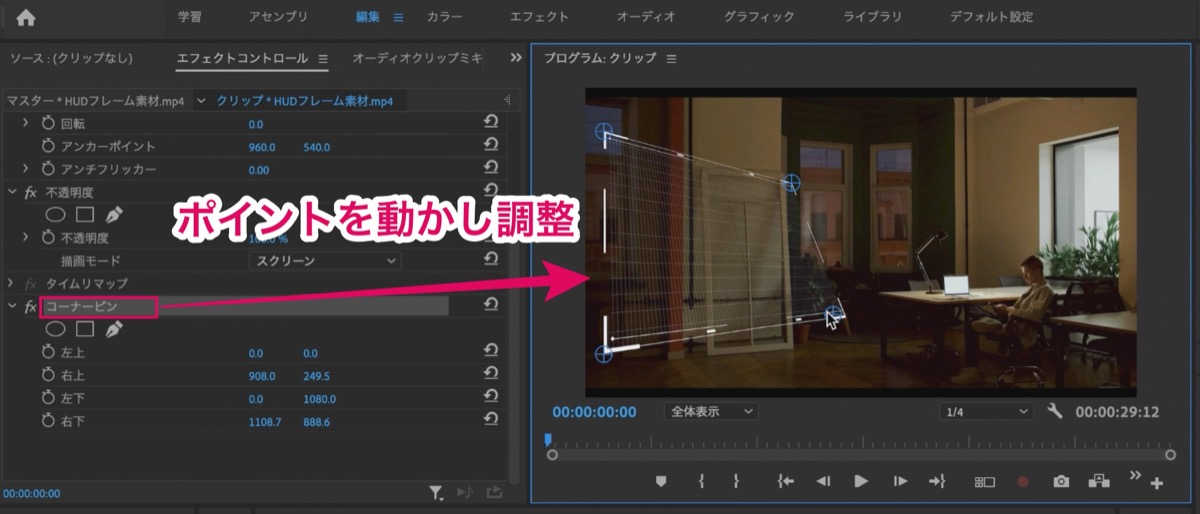Toggle the 回転 animation stopwatch
The image size is (1200, 514).
point(48,123)
